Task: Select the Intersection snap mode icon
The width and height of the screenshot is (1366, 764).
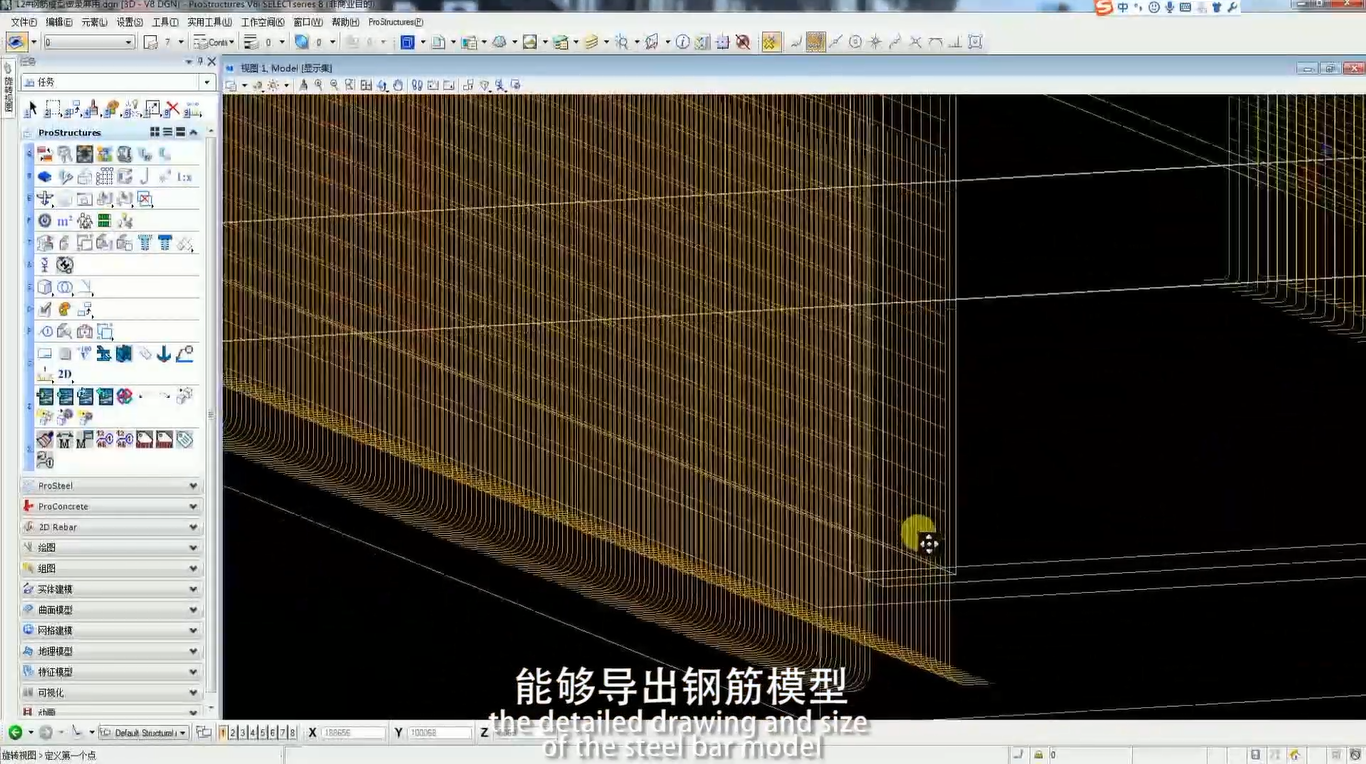Action: [915, 42]
